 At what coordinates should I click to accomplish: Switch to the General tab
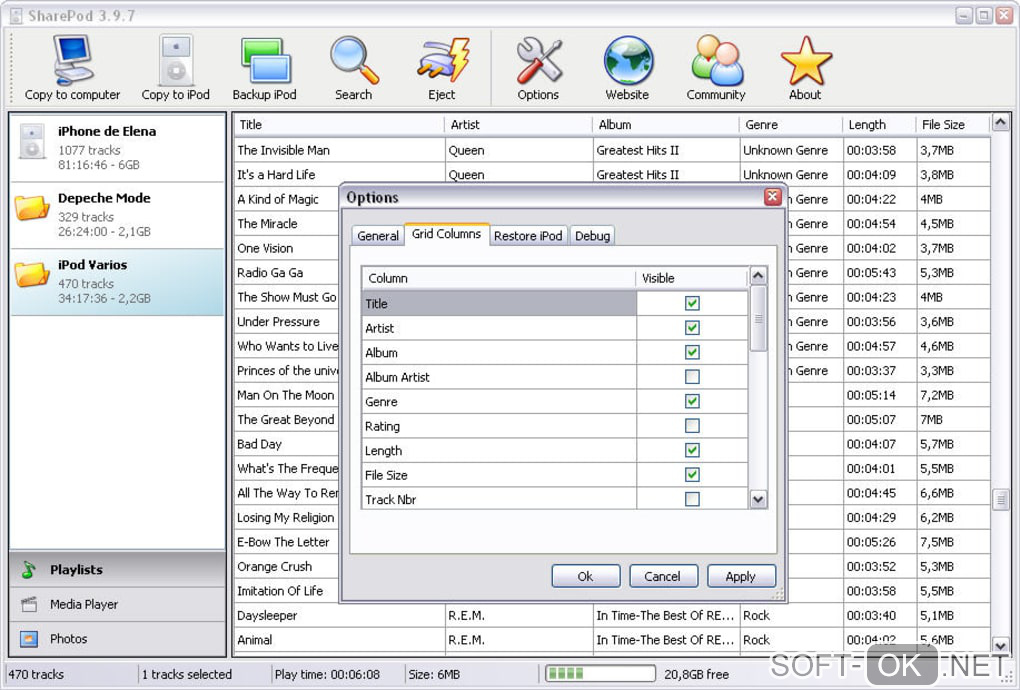(x=378, y=236)
